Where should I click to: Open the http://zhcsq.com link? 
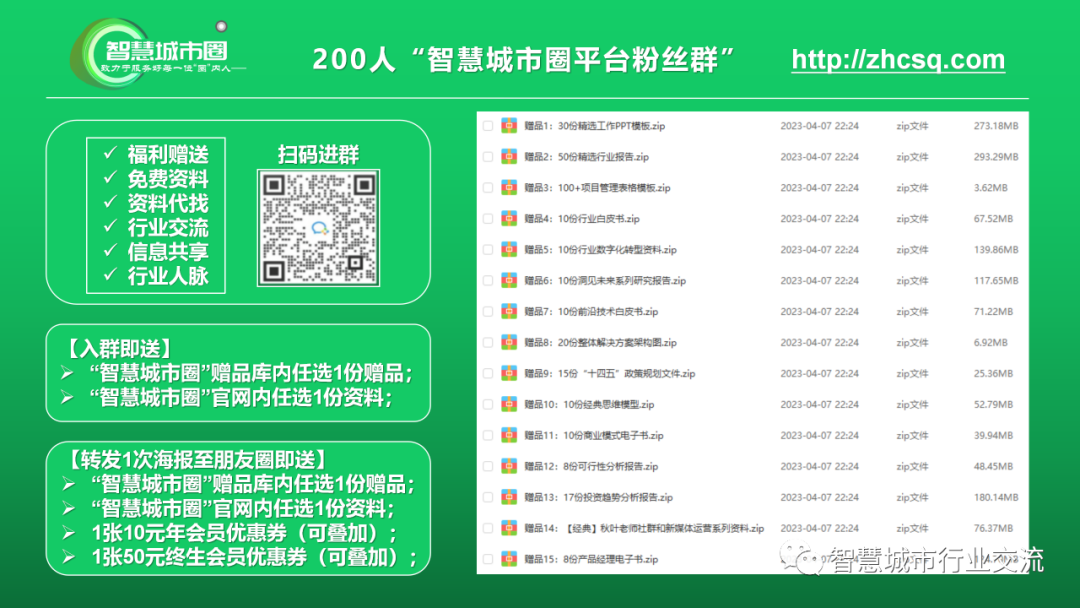[x=898, y=59]
